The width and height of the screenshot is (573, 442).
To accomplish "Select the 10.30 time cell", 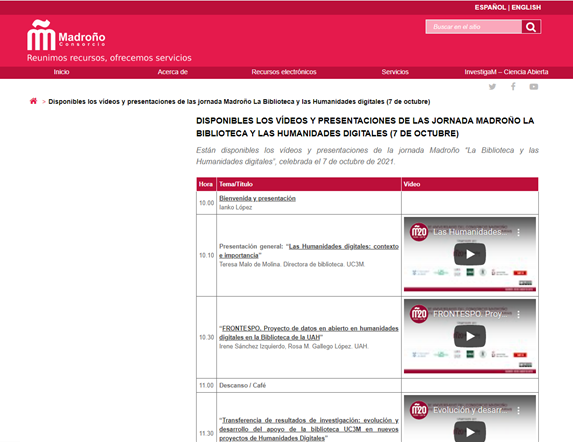I will point(206,337).
